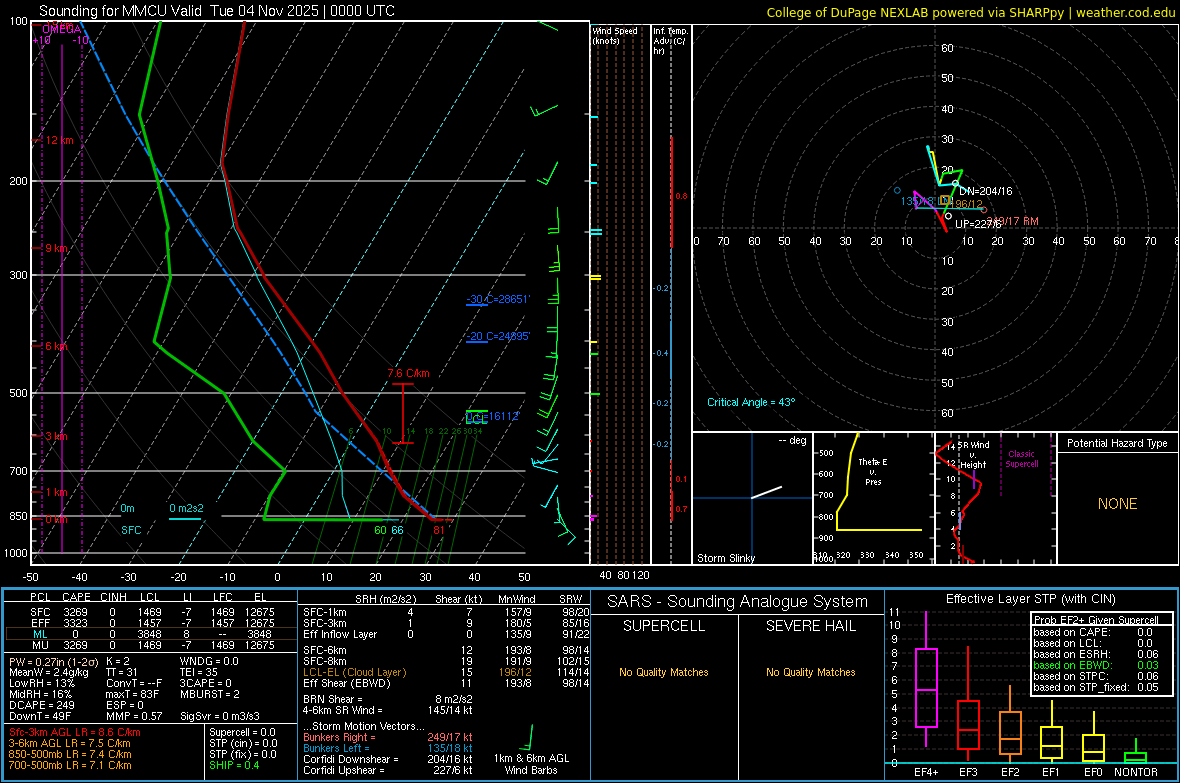Select the DN=204/16 hodograph label
Viewport: 1180px width, 783px height.
[985, 191]
